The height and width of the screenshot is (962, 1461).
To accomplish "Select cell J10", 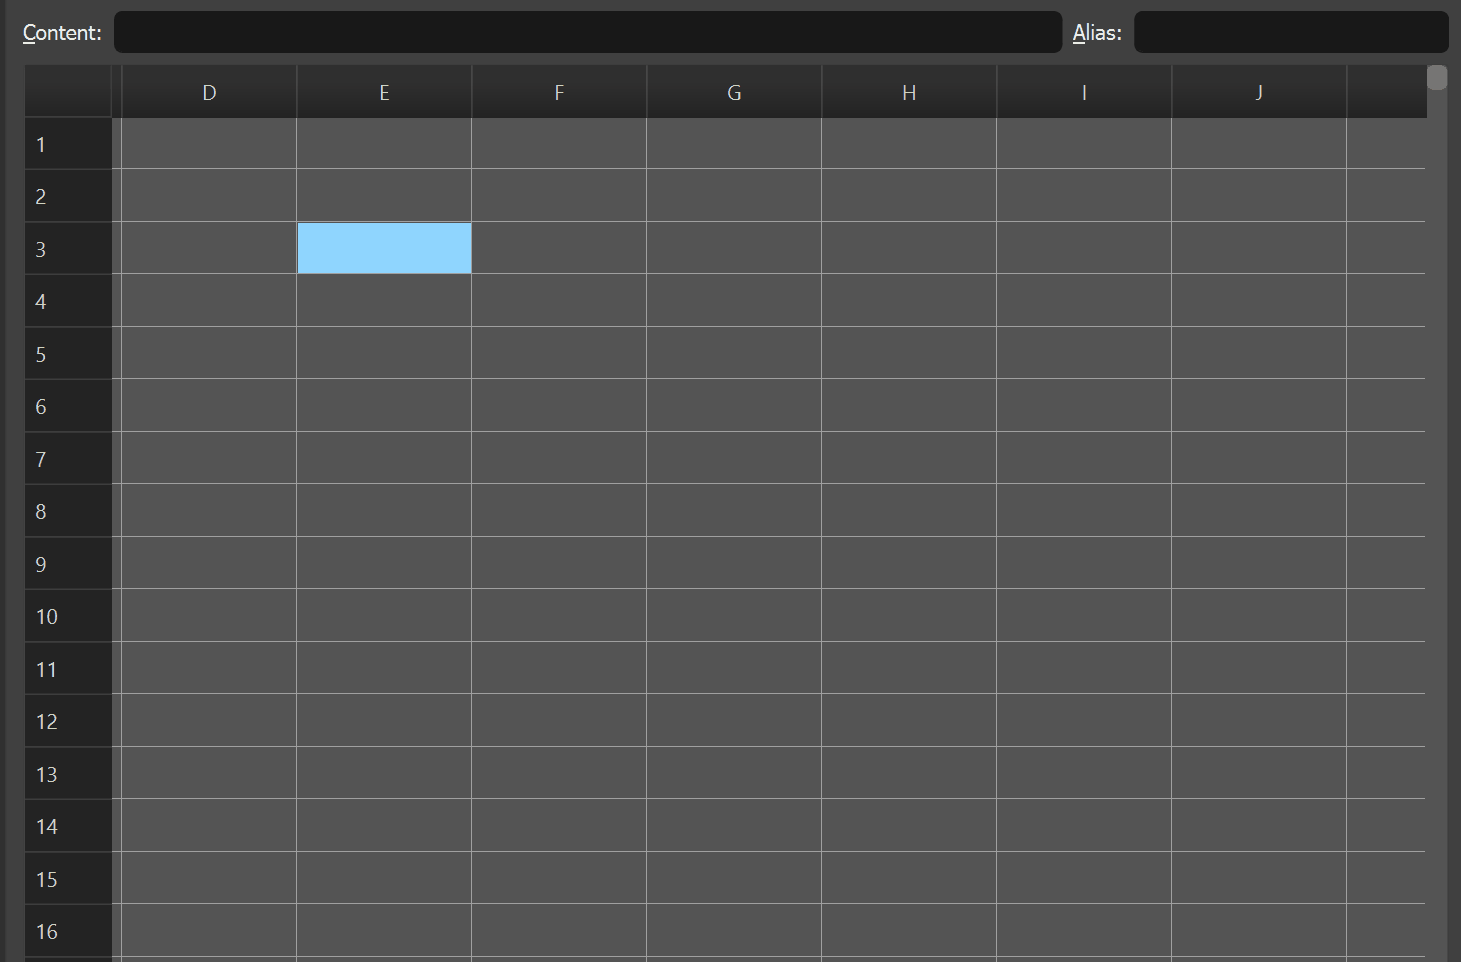I will click(x=1259, y=616).
